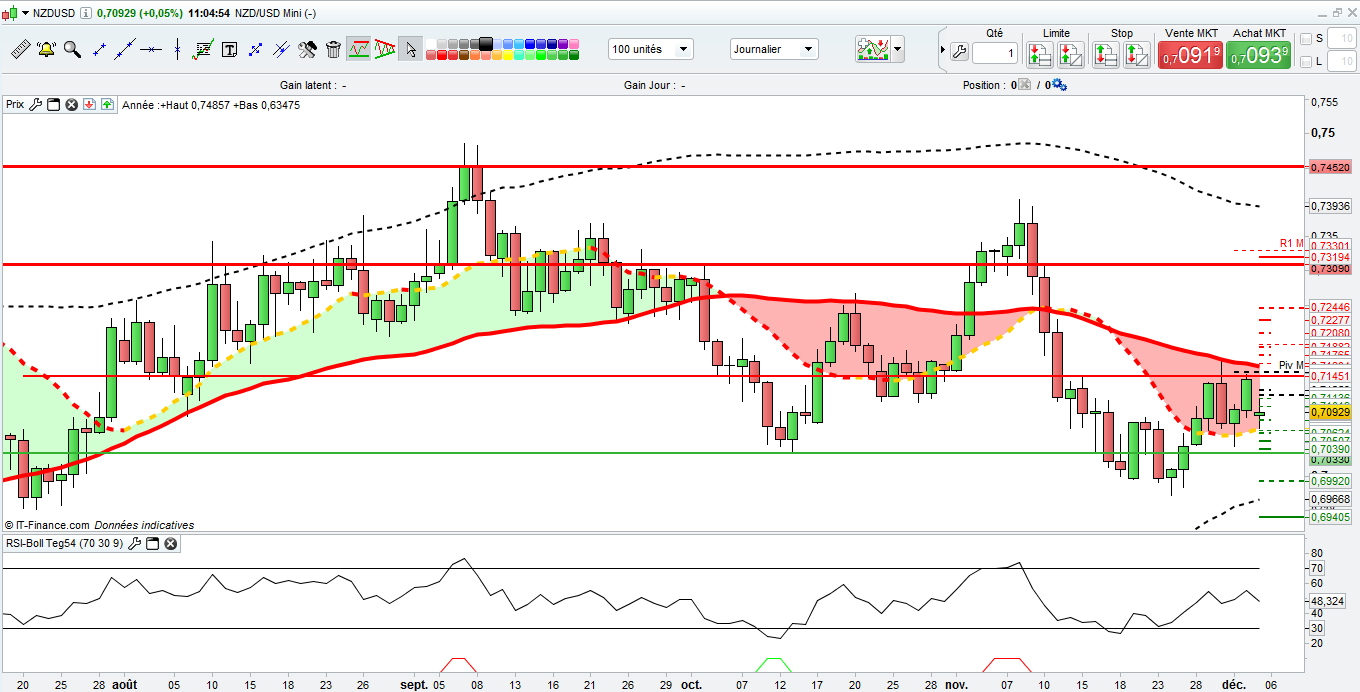The width and height of the screenshot is (1360, 692).
Task: Click the close position X icon
Action: tap(1024, 85)
